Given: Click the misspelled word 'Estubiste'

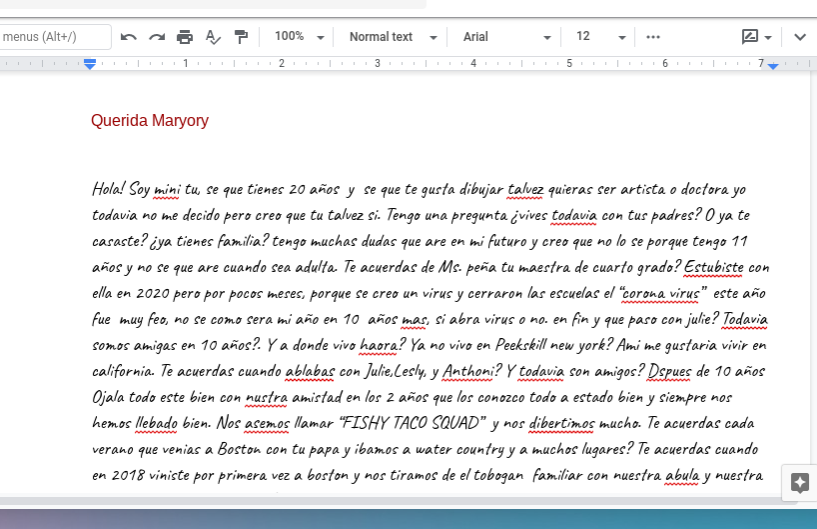Looking at the screenshot, I should click(x=714, y=267).
